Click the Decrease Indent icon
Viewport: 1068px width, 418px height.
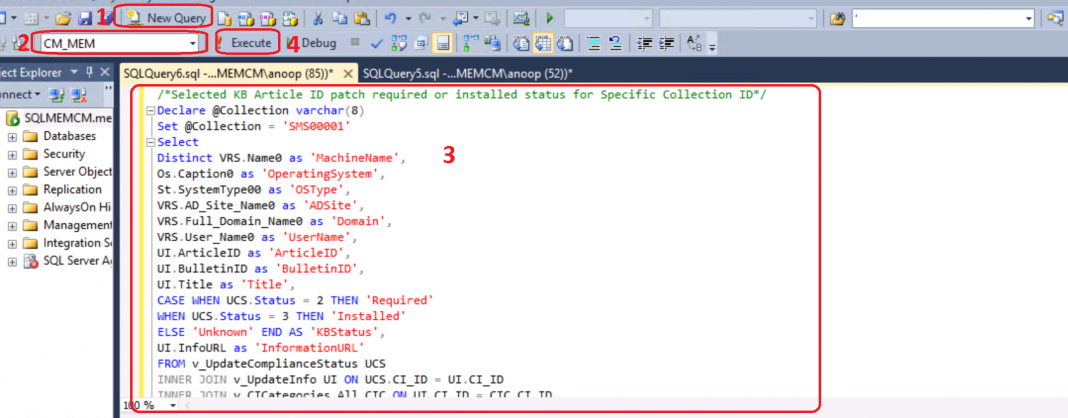point(644,44)
